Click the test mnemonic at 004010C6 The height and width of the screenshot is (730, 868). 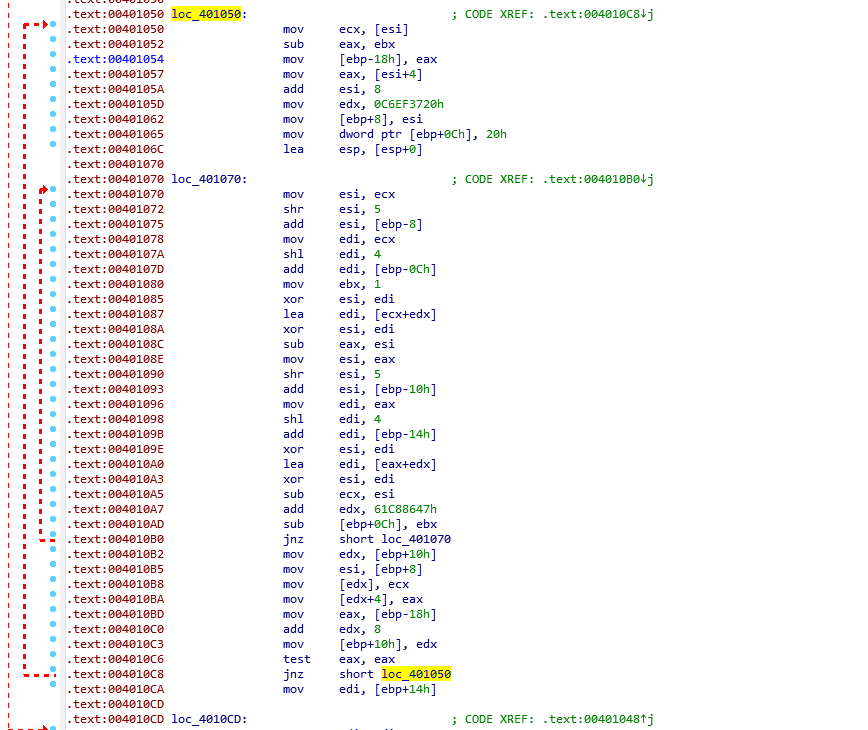point(297,659)
